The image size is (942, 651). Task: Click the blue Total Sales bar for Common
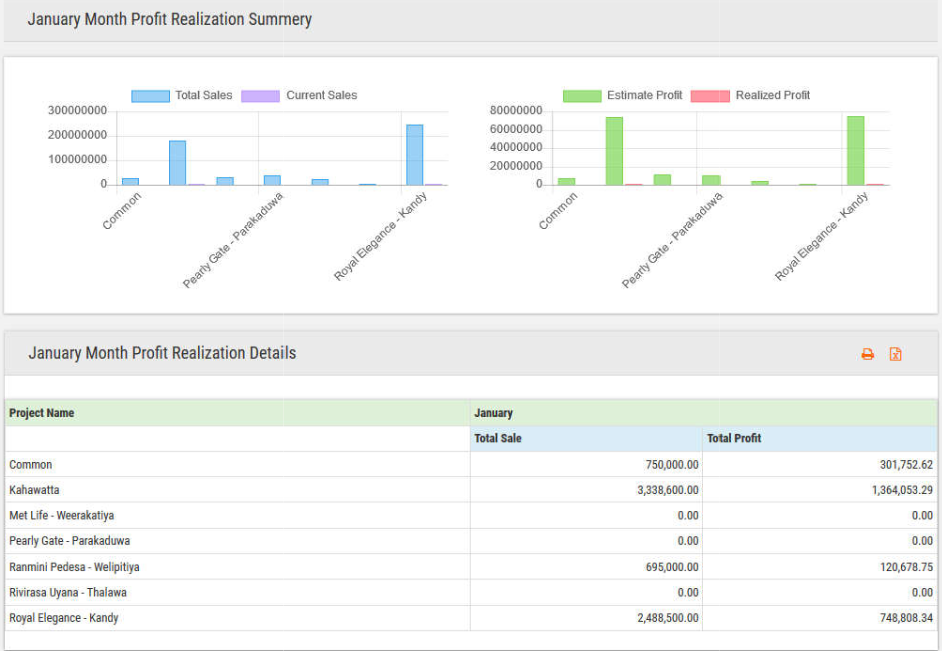pyautogui.click(x=130, y=181)
